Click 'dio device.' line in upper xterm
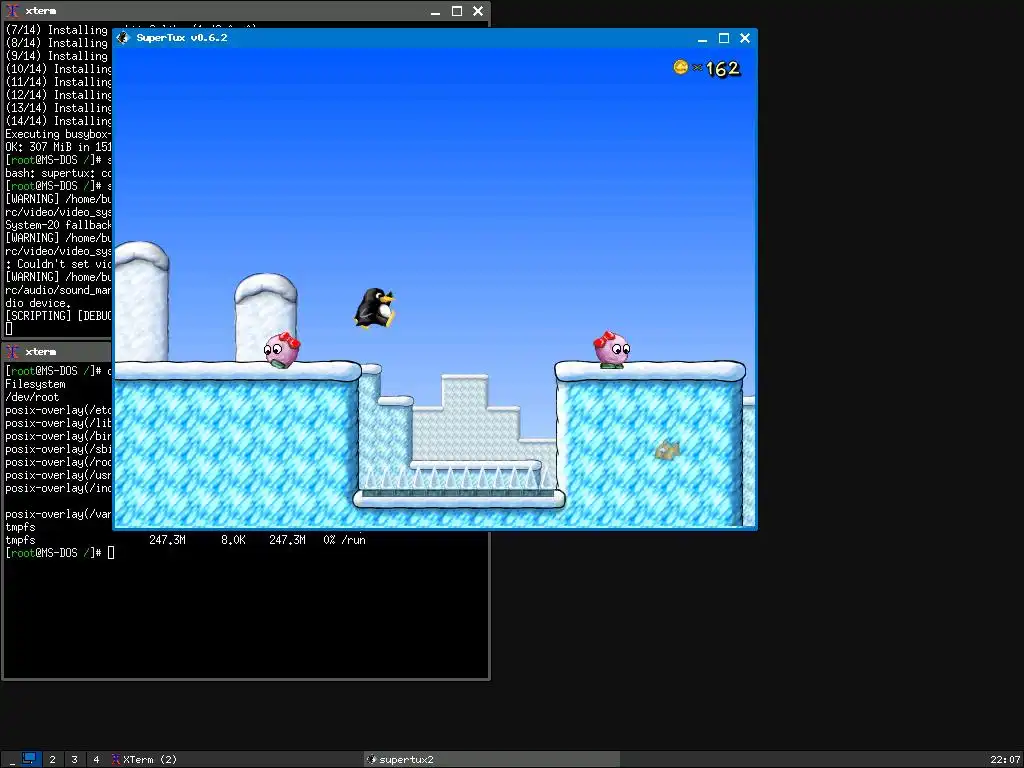Viewport: 1024px width, 768px height. pyautogui.click(x=38, y=303)
